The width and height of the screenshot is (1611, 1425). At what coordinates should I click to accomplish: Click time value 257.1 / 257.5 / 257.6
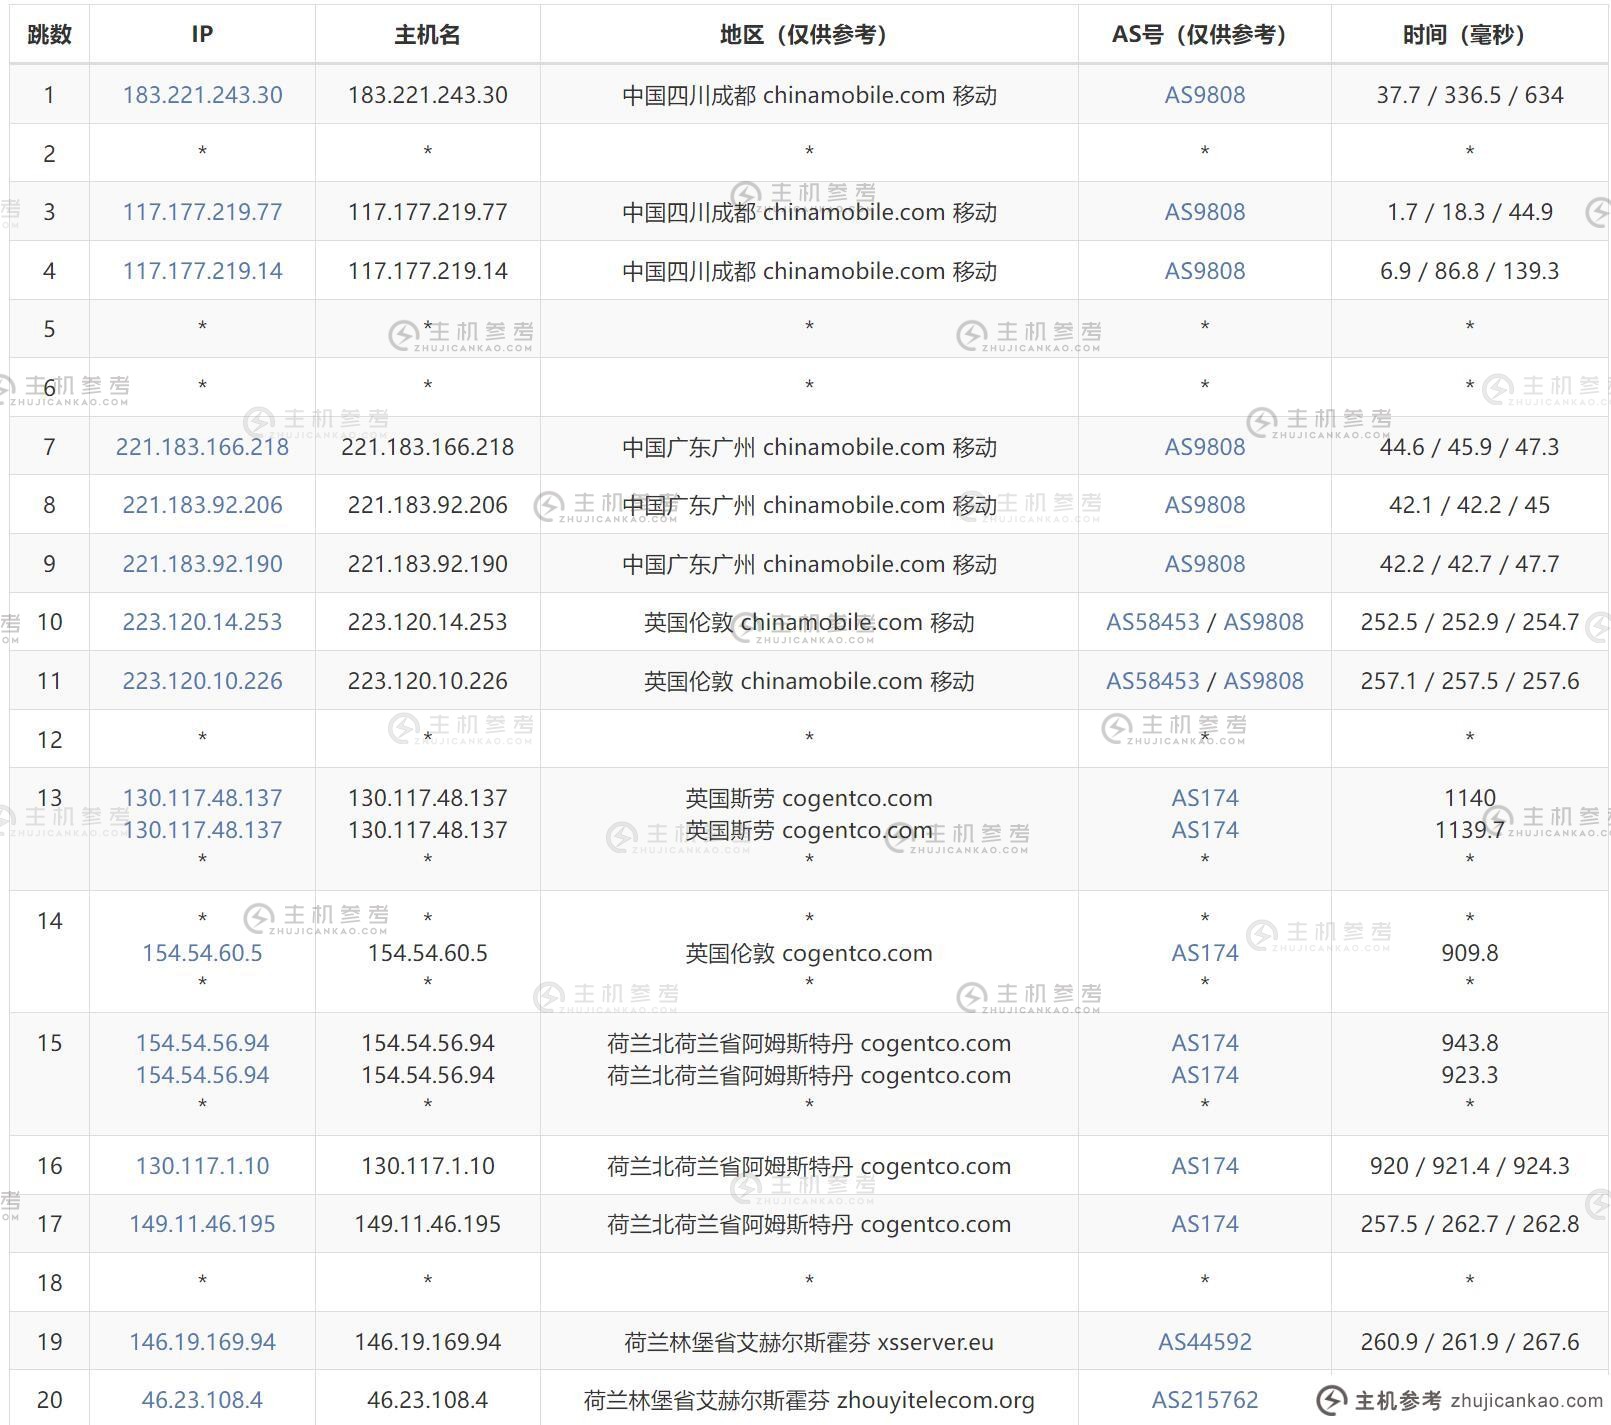tap(1470, 681)
